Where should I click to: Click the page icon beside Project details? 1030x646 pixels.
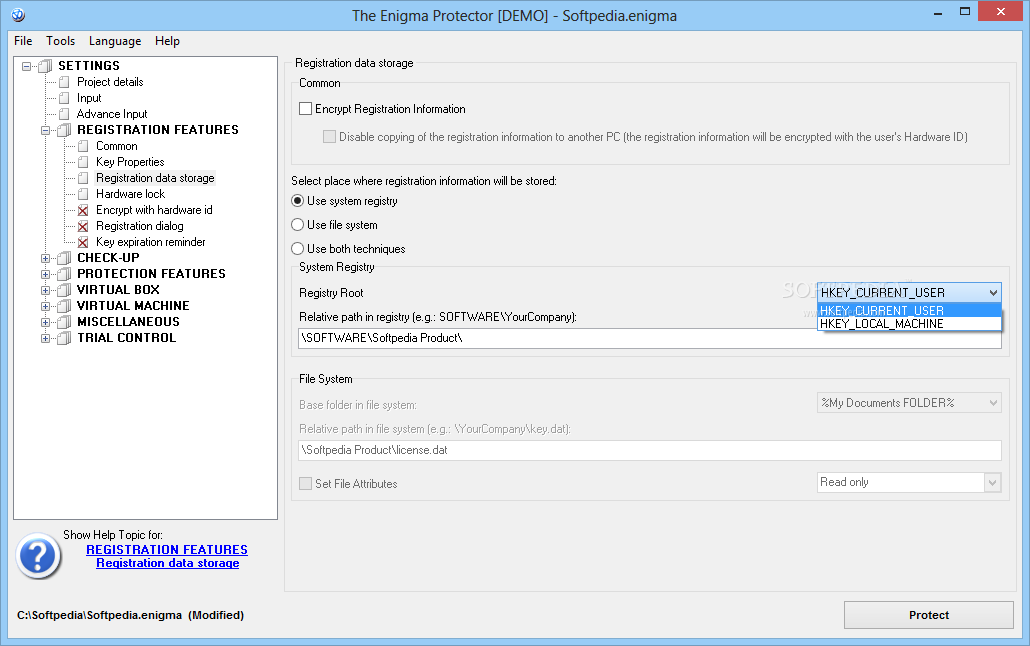coord(64,82)
